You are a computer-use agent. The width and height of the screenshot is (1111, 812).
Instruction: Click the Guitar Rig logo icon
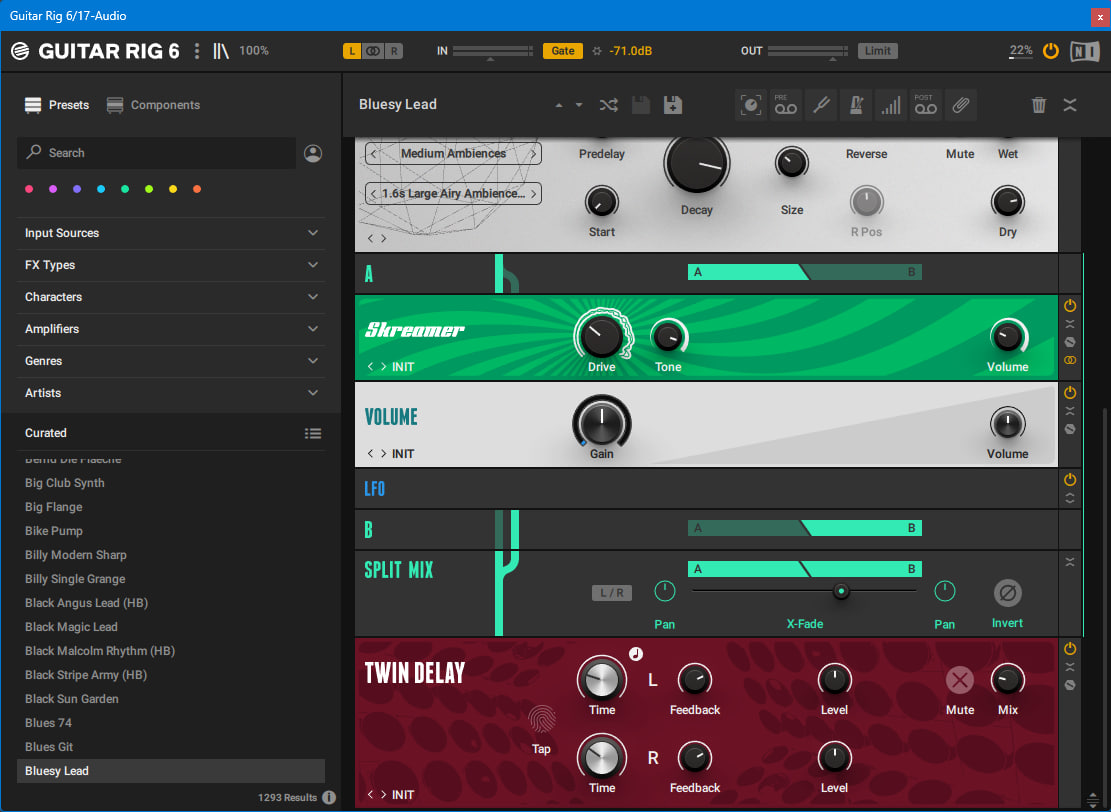20,51
